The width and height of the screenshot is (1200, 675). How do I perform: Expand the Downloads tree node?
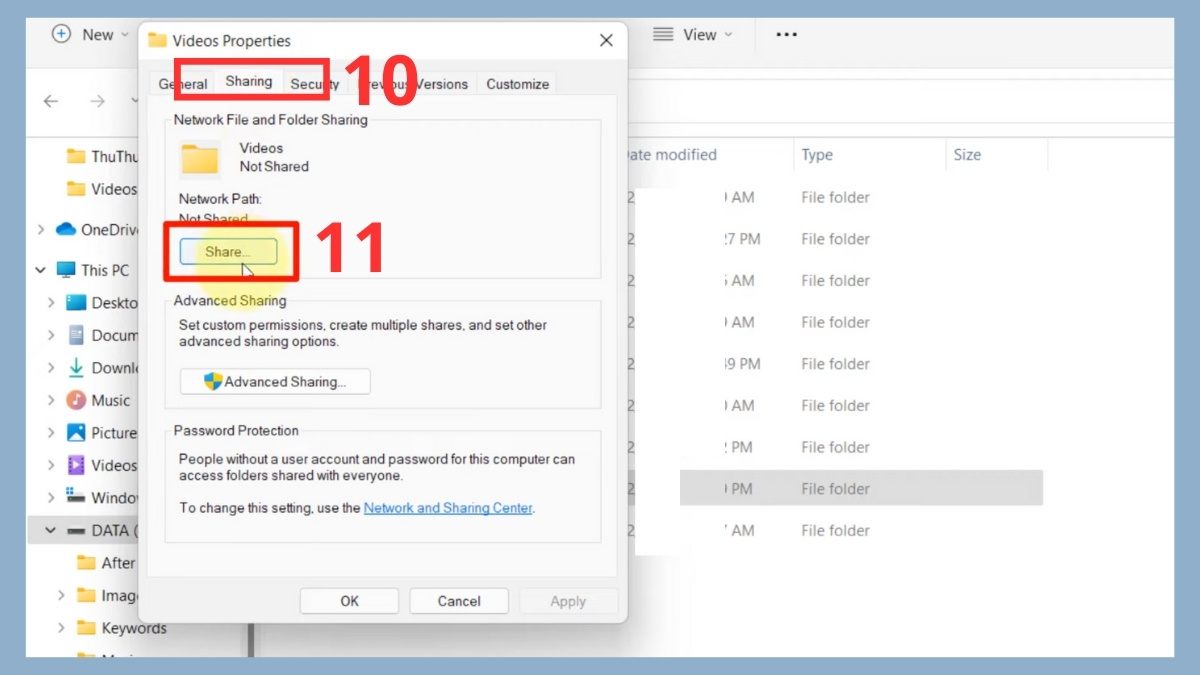point(52,368)
